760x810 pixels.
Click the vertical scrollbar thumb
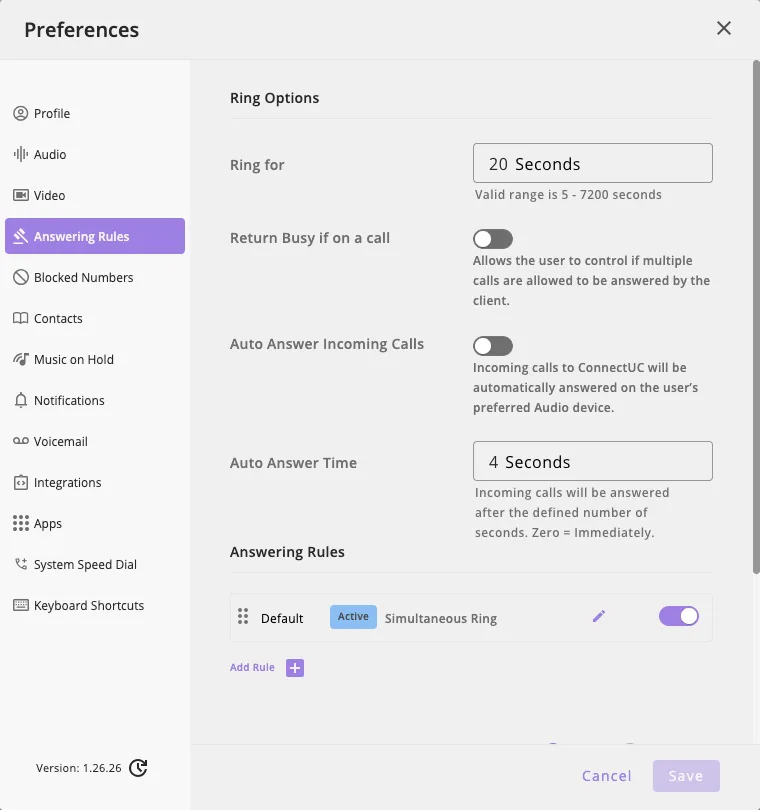[756, 317]
